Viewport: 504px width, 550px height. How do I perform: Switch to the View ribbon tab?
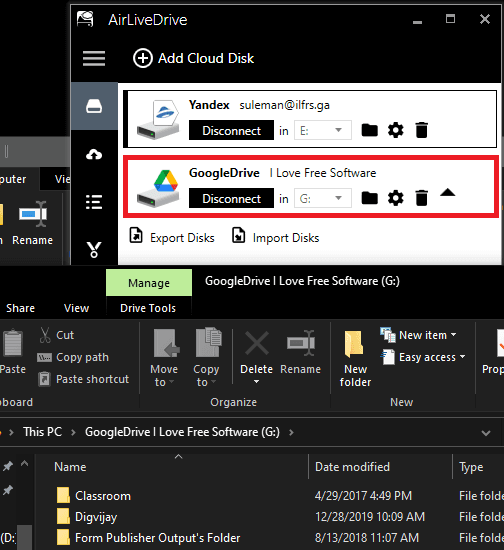[x=76, y=308]
